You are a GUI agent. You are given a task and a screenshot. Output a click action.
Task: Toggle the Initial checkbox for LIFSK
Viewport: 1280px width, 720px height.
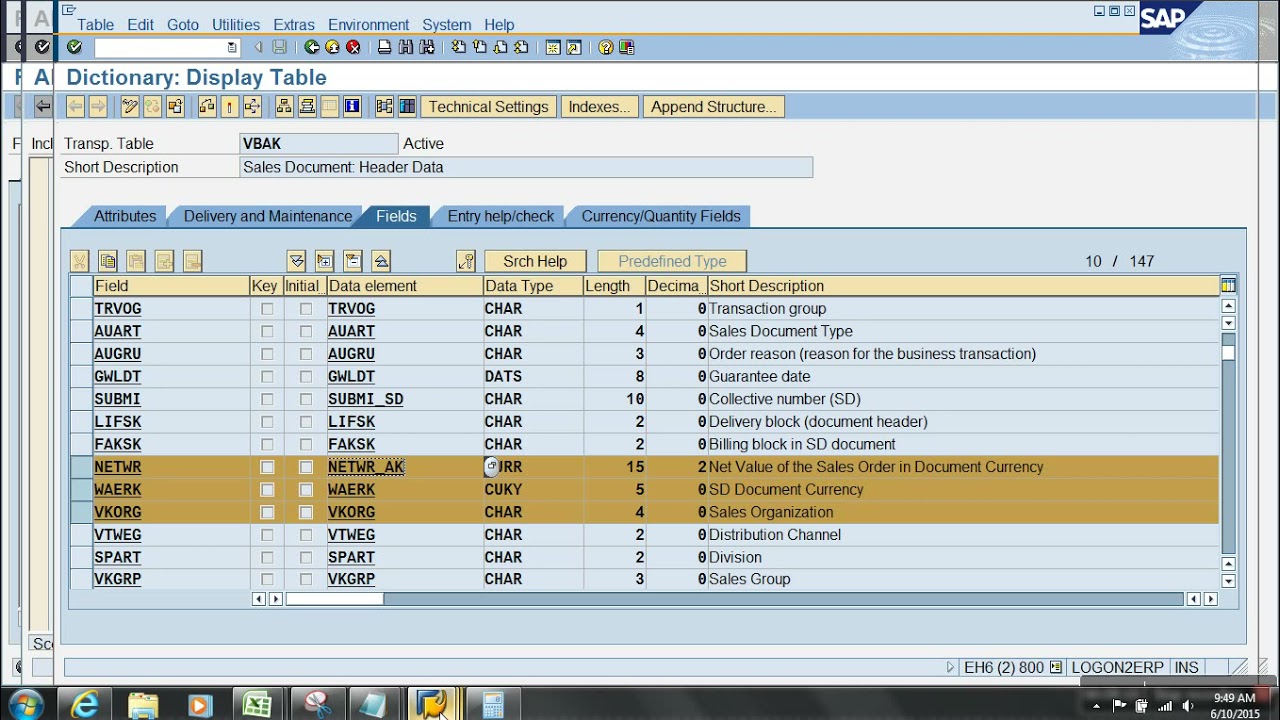[306, 422]
